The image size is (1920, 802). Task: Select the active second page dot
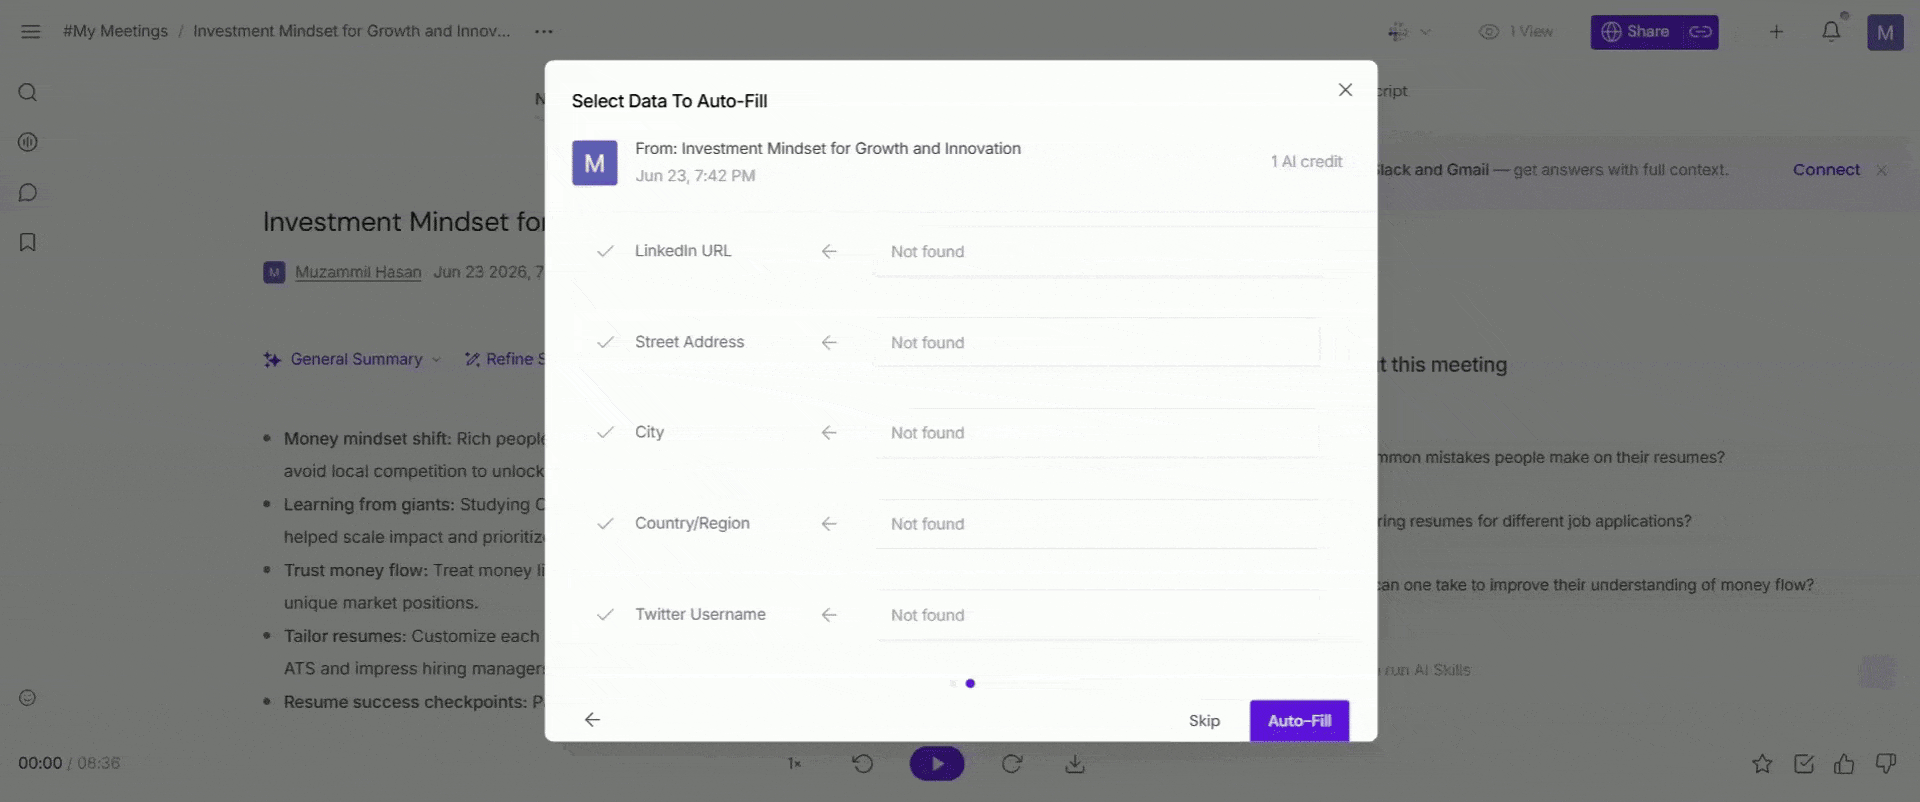[970, 684]
